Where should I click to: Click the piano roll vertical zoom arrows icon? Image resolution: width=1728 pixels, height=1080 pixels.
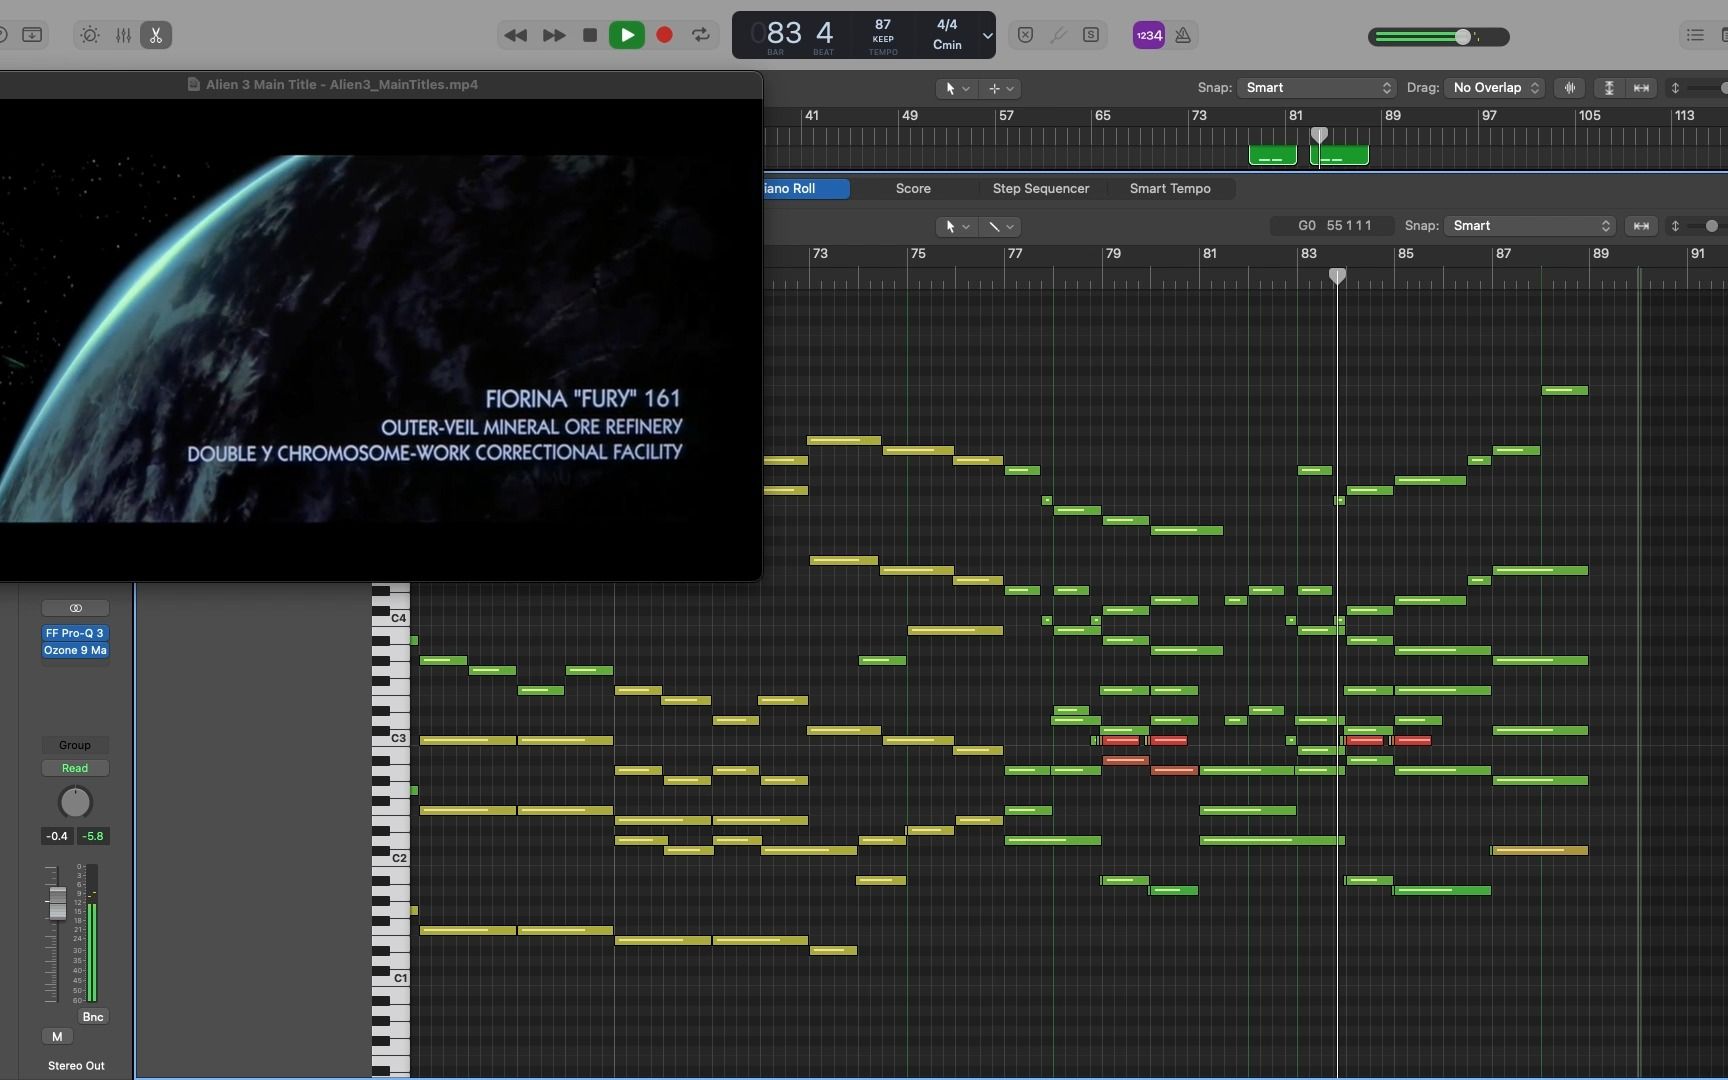click(x=1675, y=226)
